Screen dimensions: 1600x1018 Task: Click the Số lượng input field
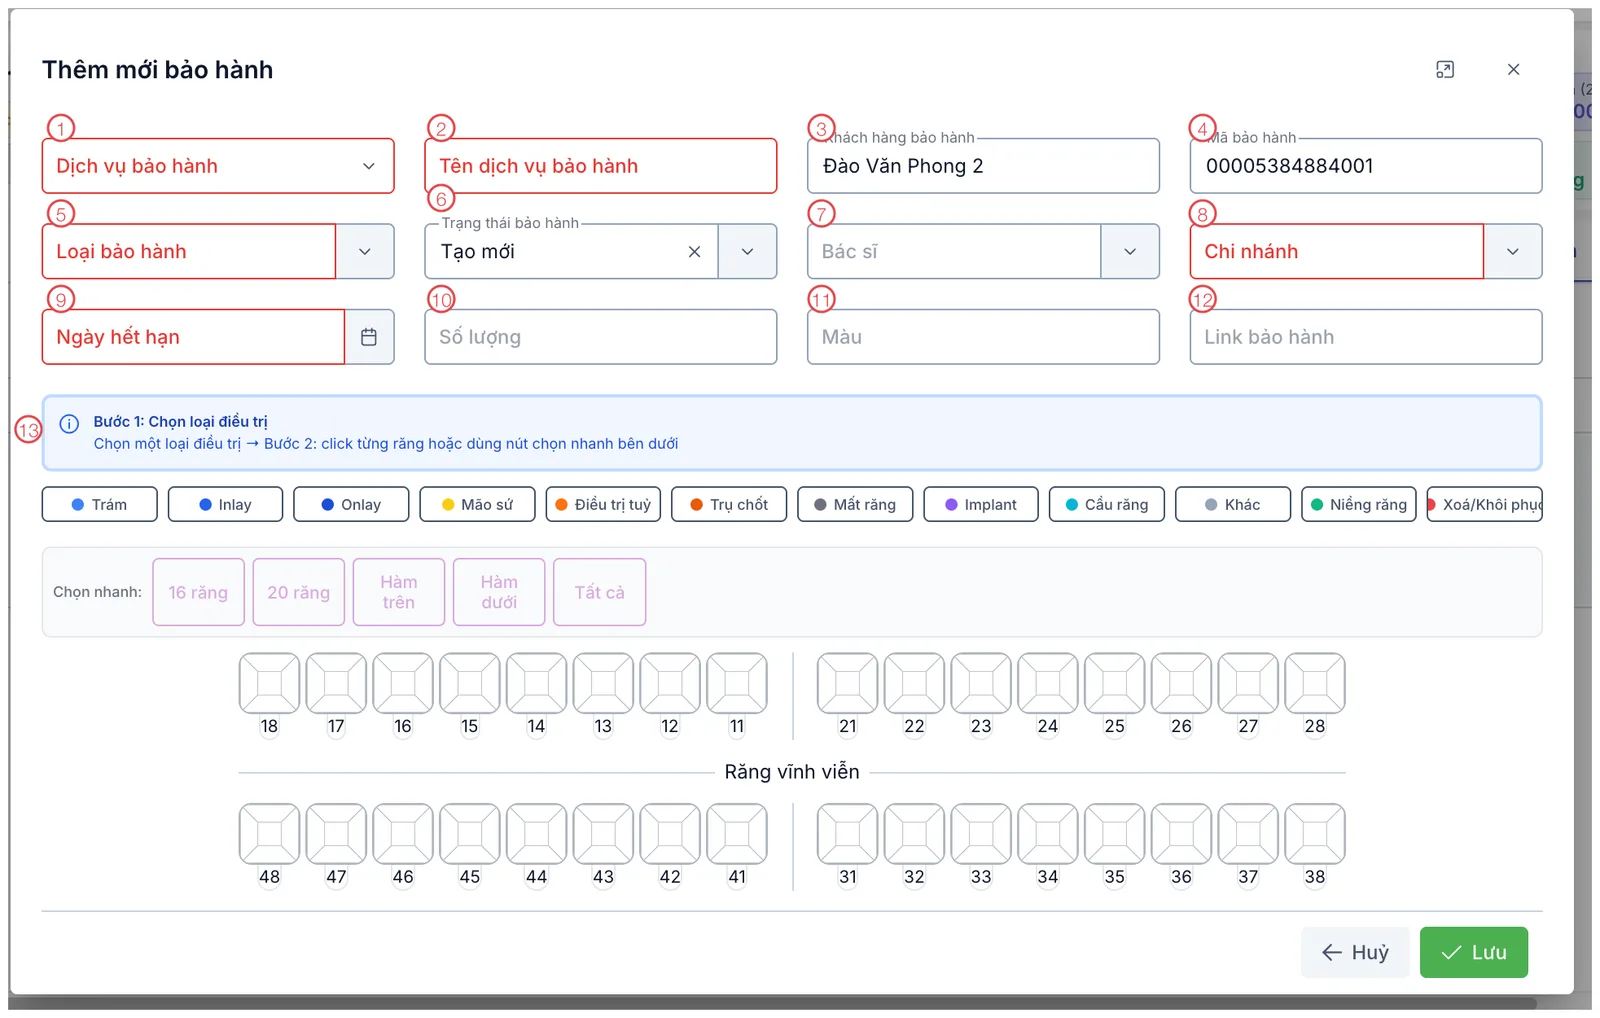coord(601,337)
